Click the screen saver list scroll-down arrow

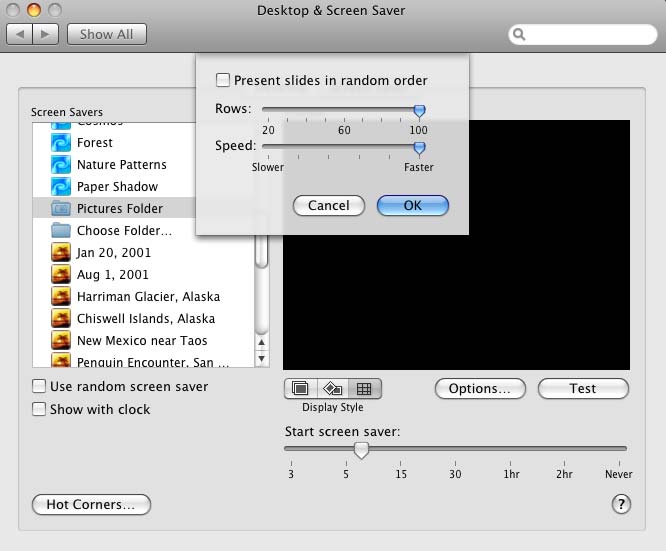click(x=262, y=359)
